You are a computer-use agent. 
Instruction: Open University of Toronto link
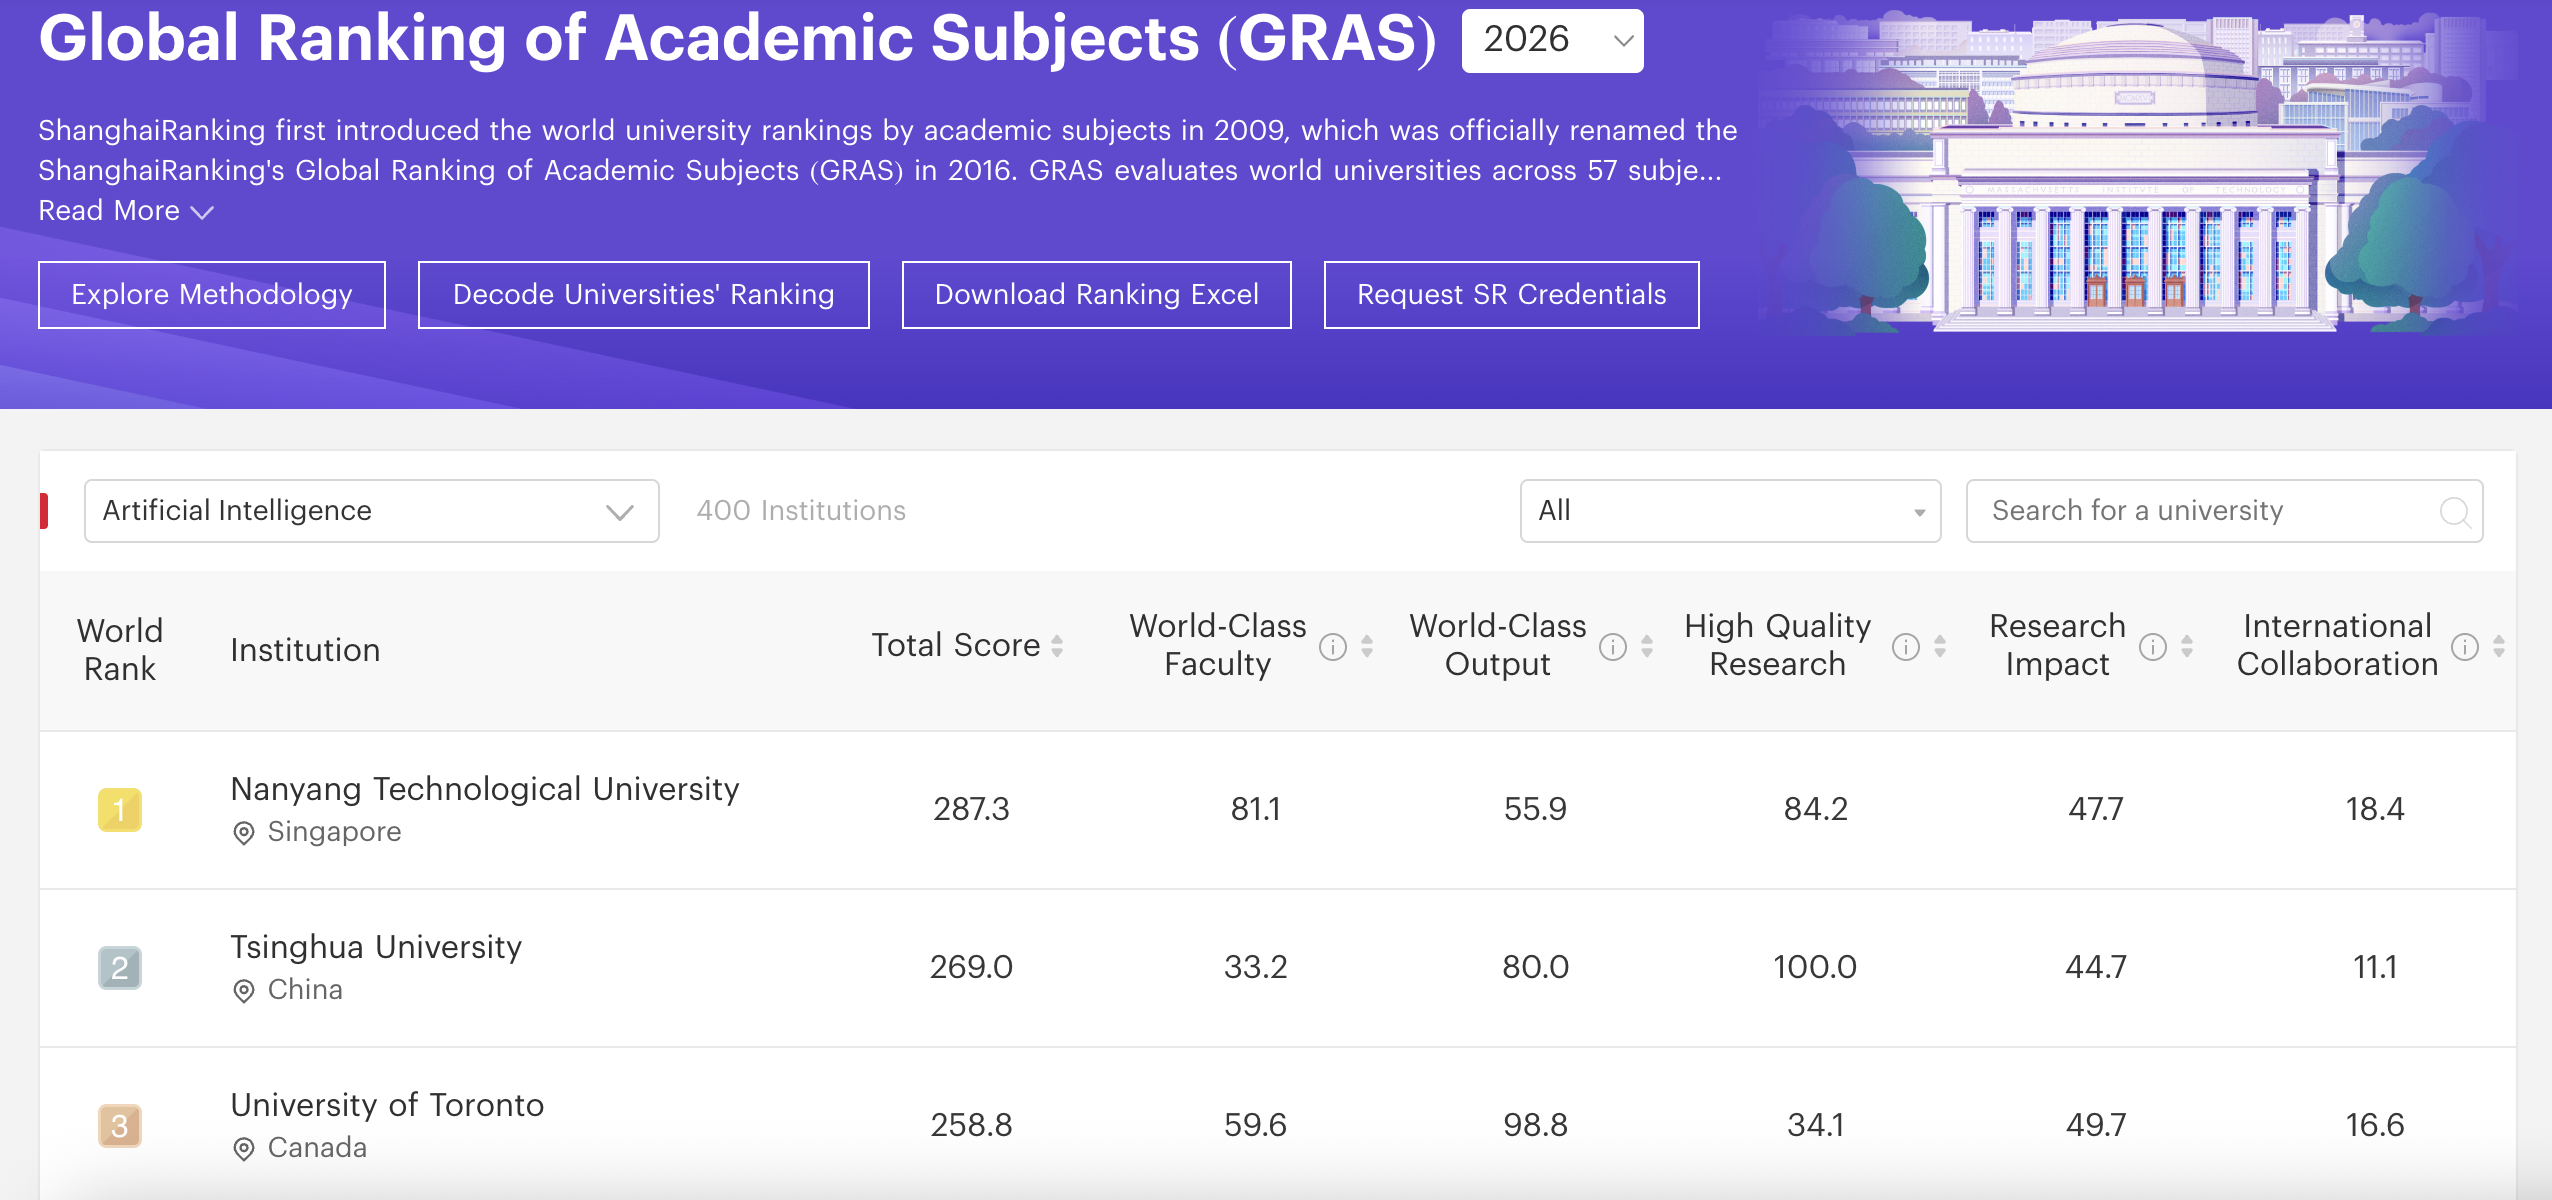[x=387, y=1105]
